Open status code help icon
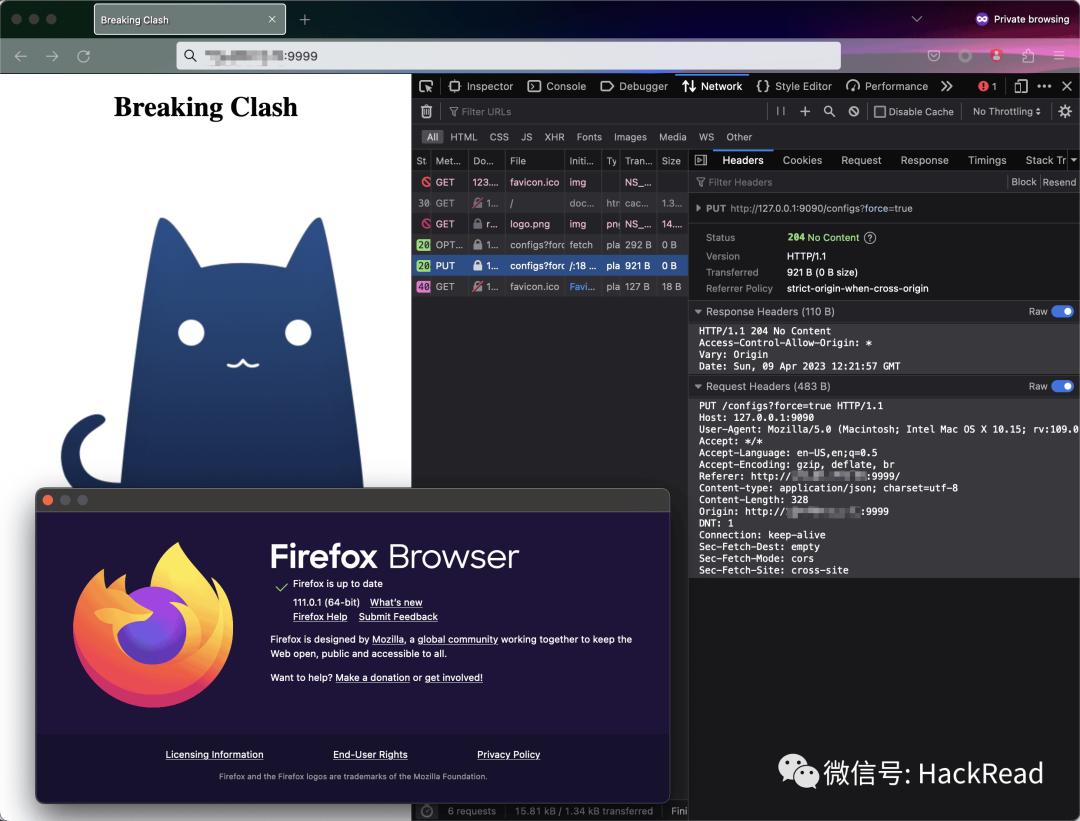Image resolution: width=1080 pixels, height=821 pixels. point(870,238)
